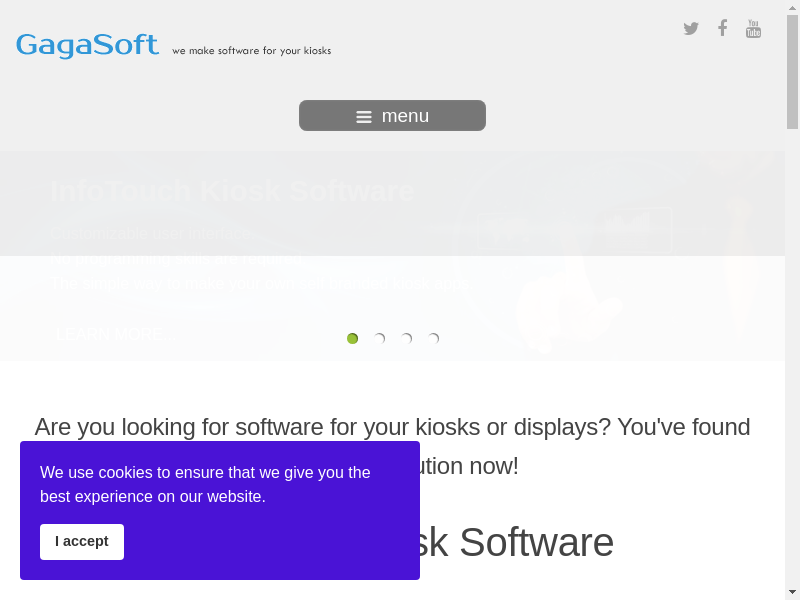Visit the YouTube channel icon
The width and height of the screenshot is (800, 600).
[x=754, y=29]
